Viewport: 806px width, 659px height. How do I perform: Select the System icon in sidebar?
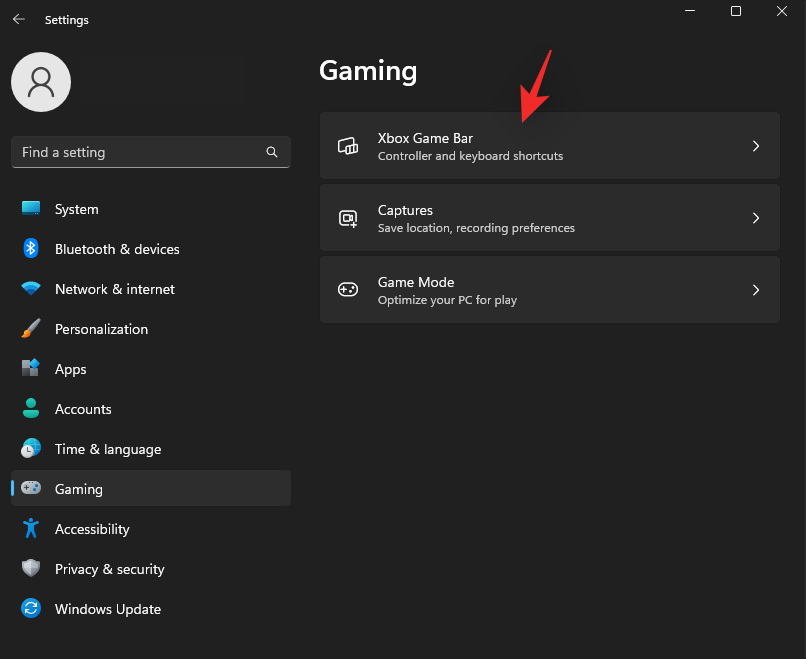[30, 209]
